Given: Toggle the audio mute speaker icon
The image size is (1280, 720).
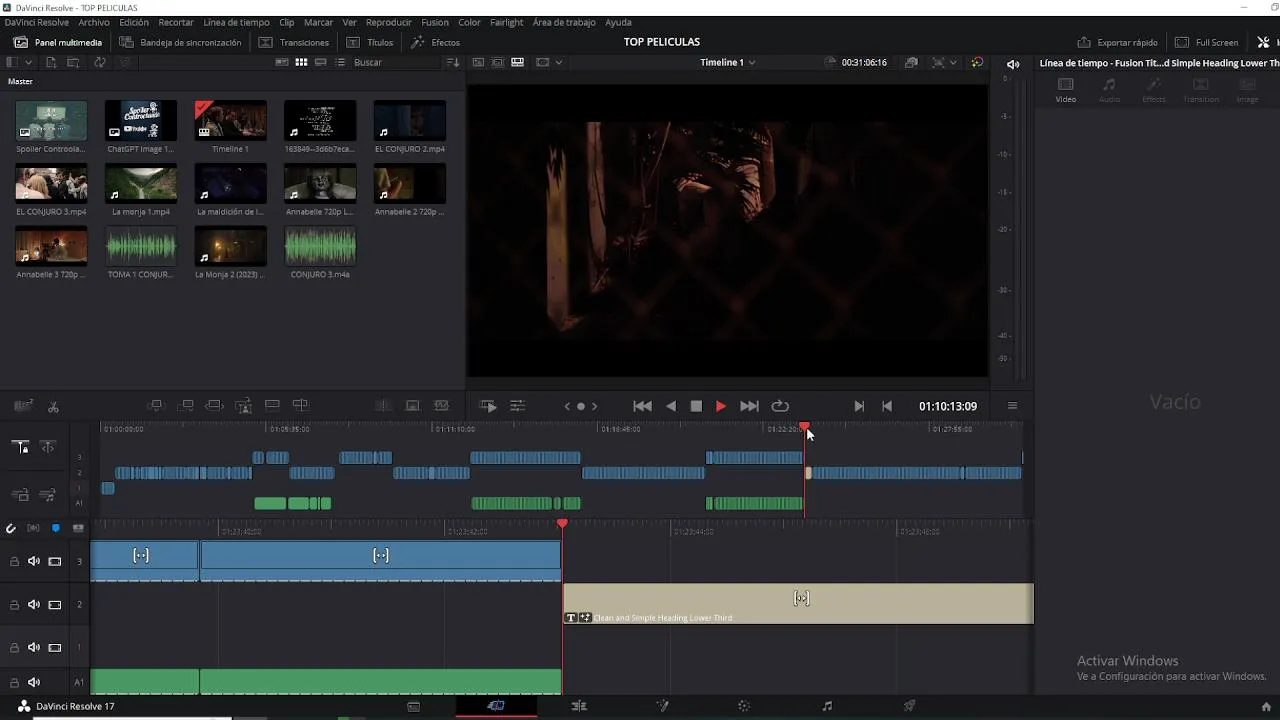Looking at the screenshot, I should point(1013,64).
